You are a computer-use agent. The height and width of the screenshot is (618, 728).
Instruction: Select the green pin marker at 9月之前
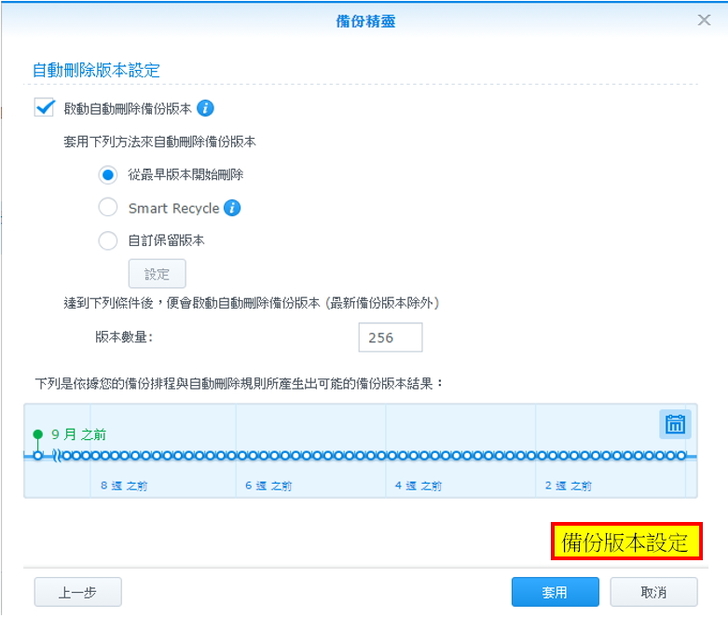coord(38,435)
